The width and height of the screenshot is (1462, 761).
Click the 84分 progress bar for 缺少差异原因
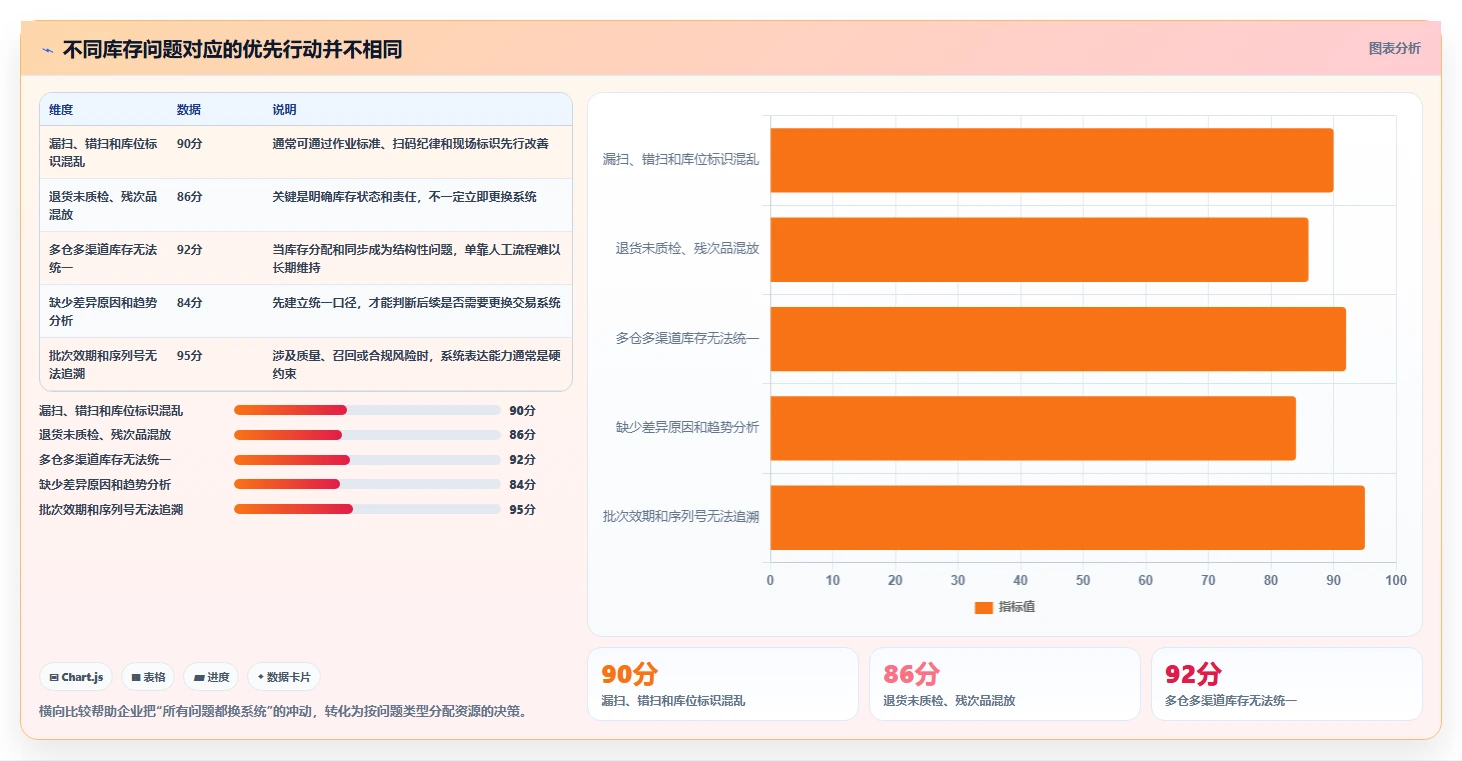pos(367,484)
